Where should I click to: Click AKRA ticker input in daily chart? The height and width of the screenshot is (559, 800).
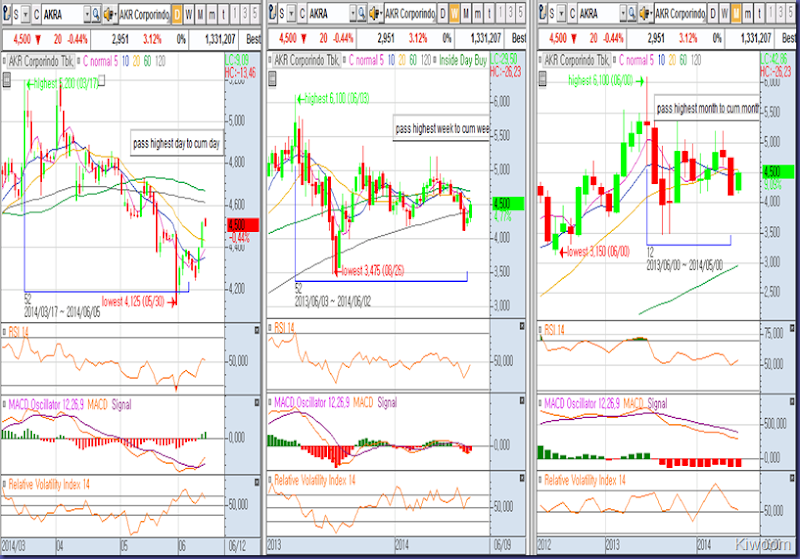[x=62, y=14]
